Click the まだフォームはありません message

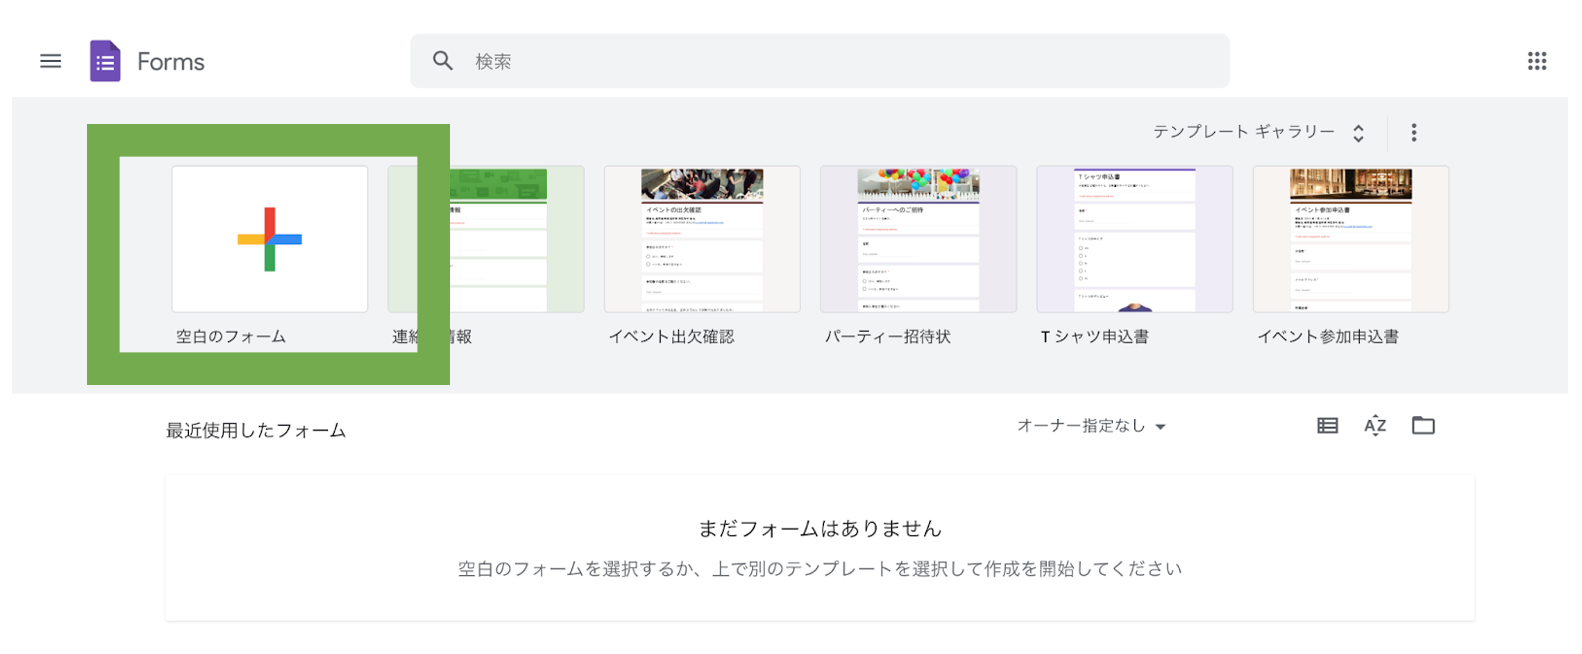click(x=820, y=528)
